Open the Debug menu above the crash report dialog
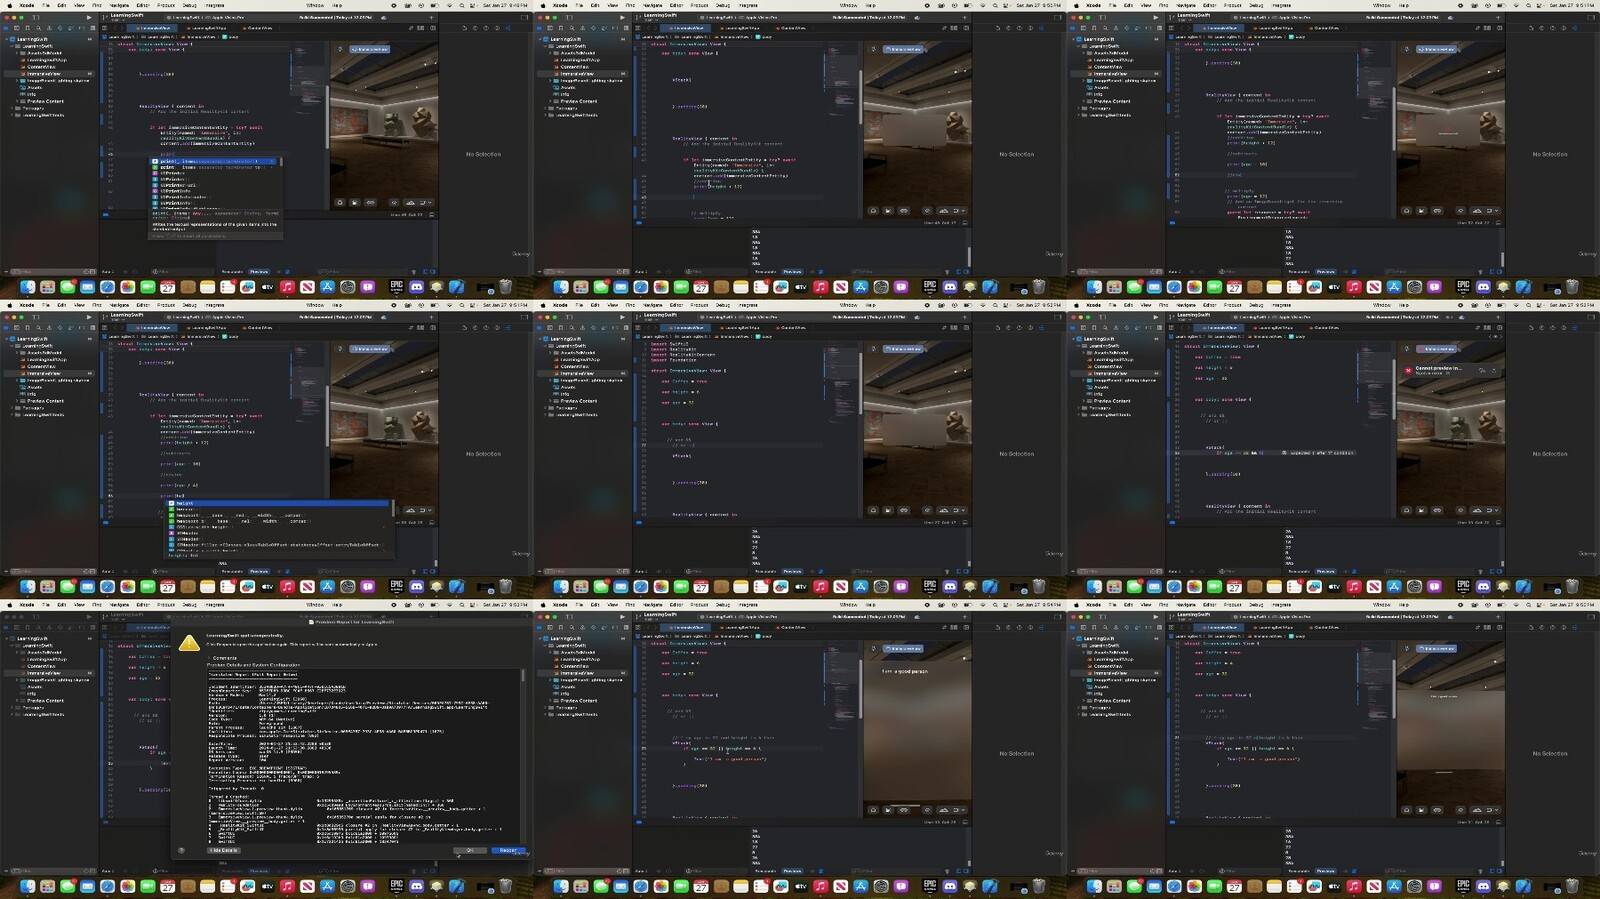Image resolution: width=1600 pixels, height=899 pixels. (189, 605)
